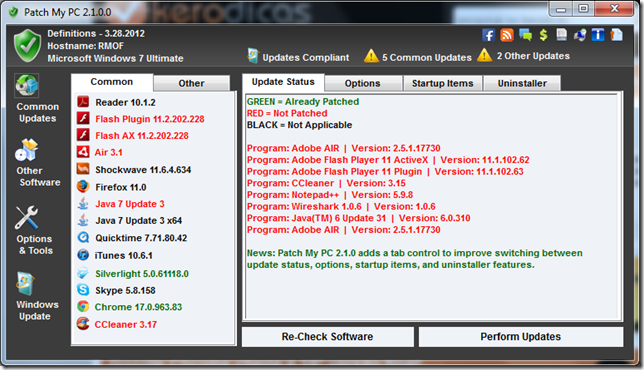Open the Facebook icon in header

488,35
